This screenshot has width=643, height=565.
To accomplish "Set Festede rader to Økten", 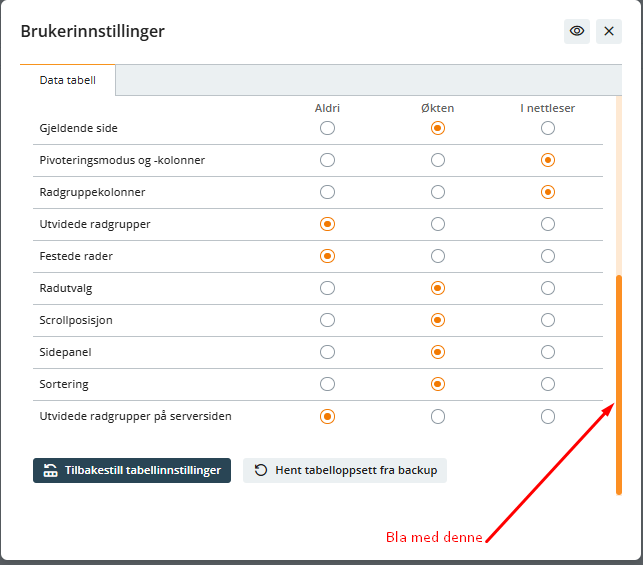I will click(438, 256).
